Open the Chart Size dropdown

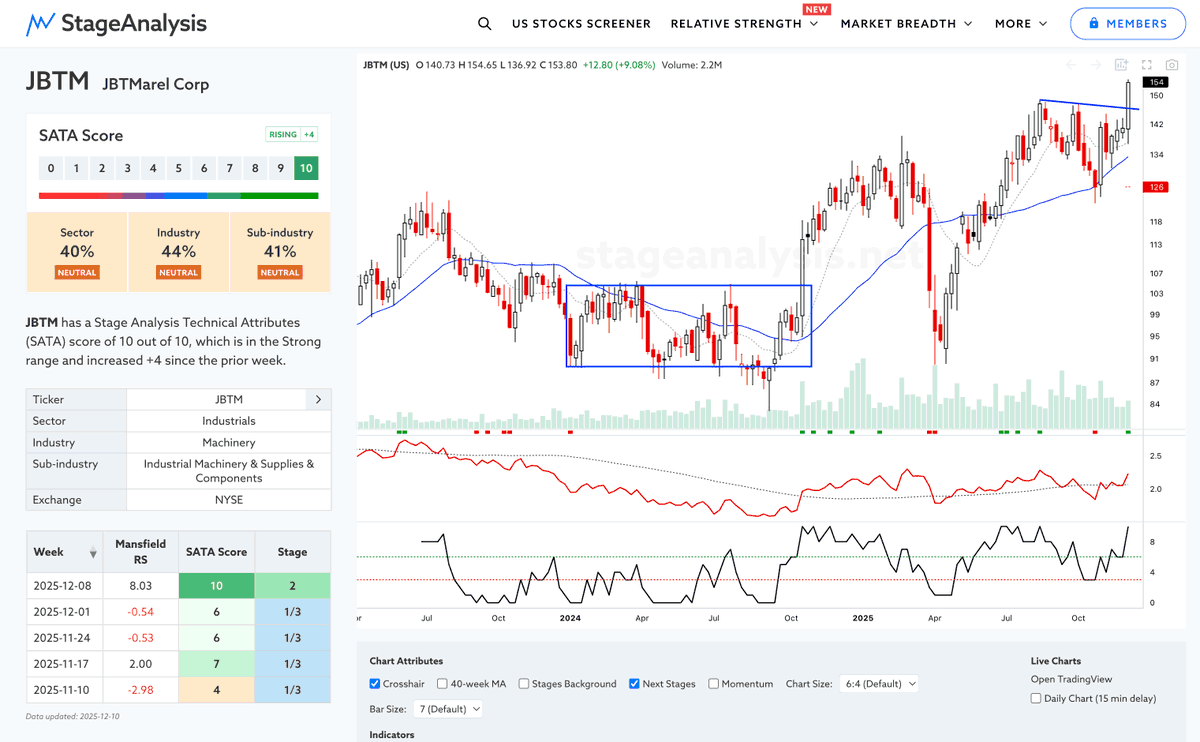tap(880, 684)
